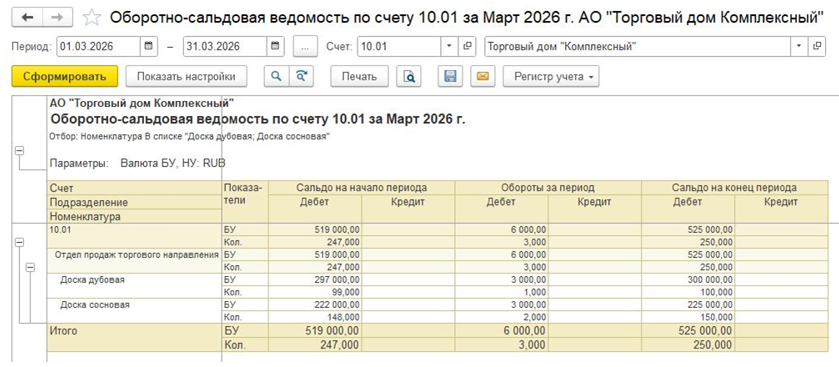Click closing balance 225 000,00 cell
The width and height of the screenshot is (839, 367).
point(688,305)
